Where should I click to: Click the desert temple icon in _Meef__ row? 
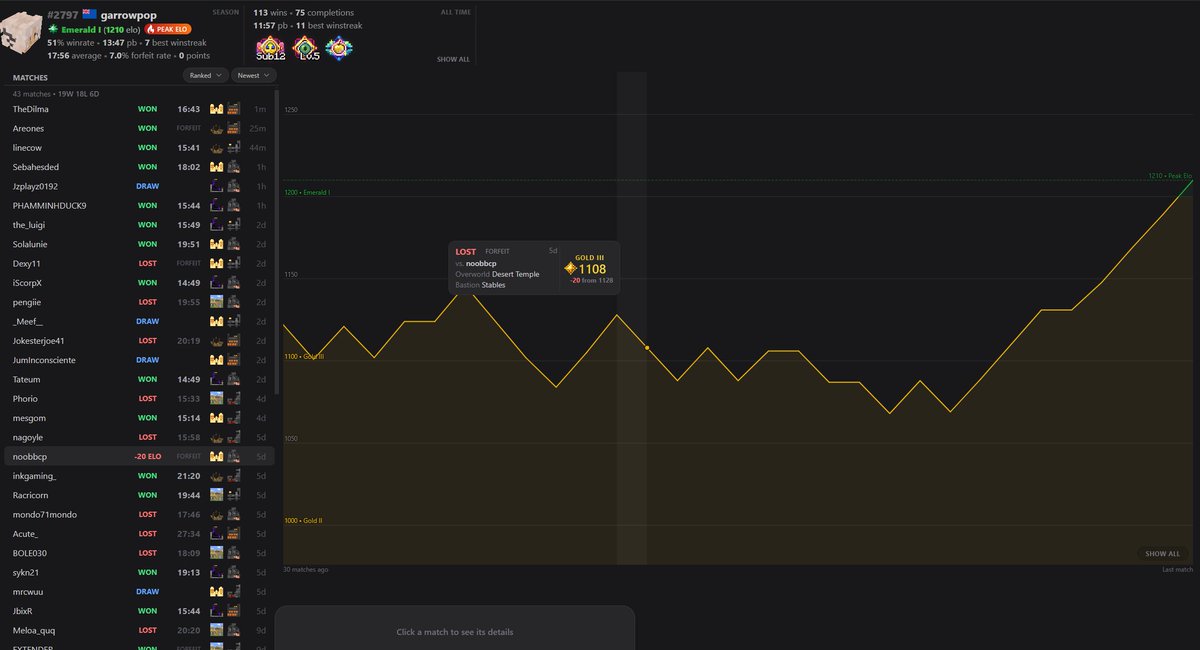click(216, 321)
